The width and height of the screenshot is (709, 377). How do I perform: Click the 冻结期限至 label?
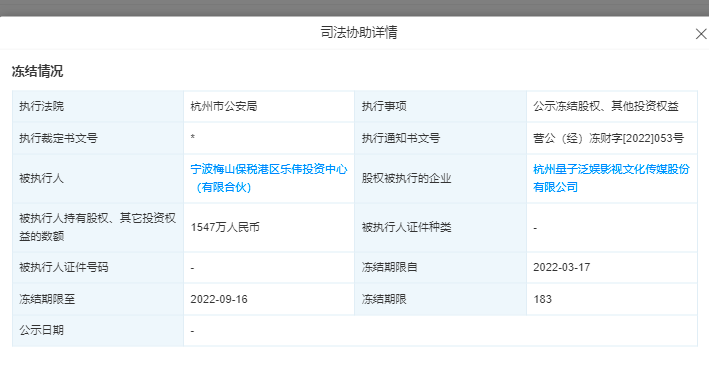47,299
